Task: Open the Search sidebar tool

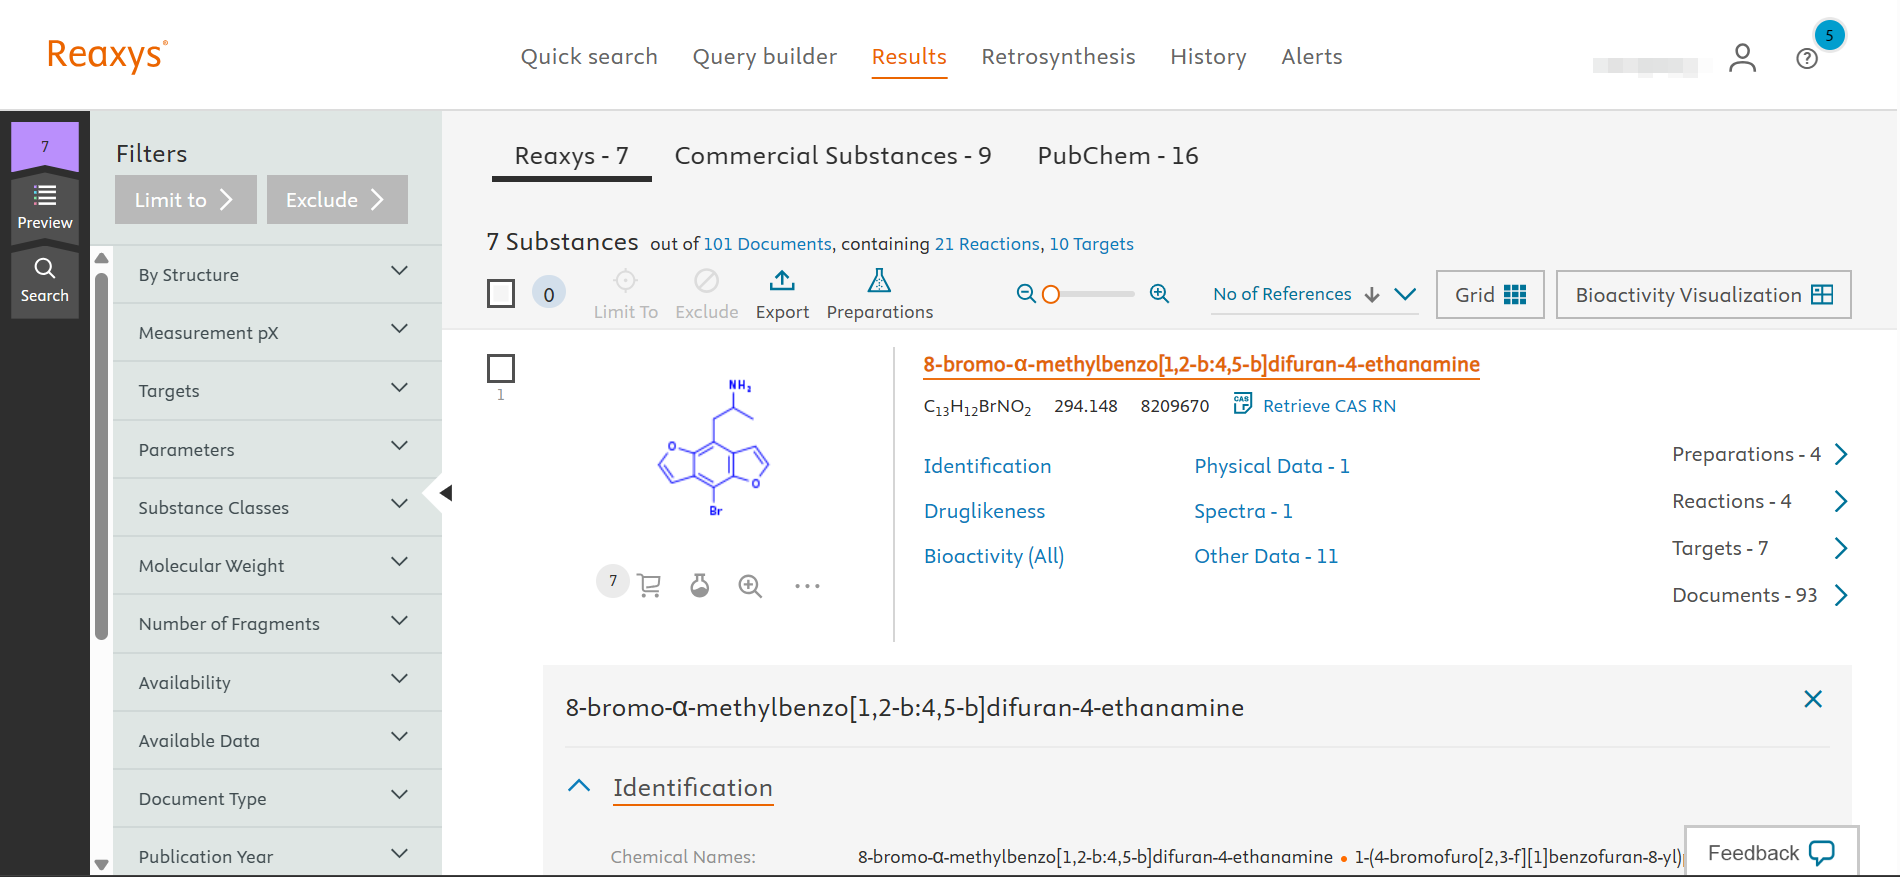Action: point(45,281)
